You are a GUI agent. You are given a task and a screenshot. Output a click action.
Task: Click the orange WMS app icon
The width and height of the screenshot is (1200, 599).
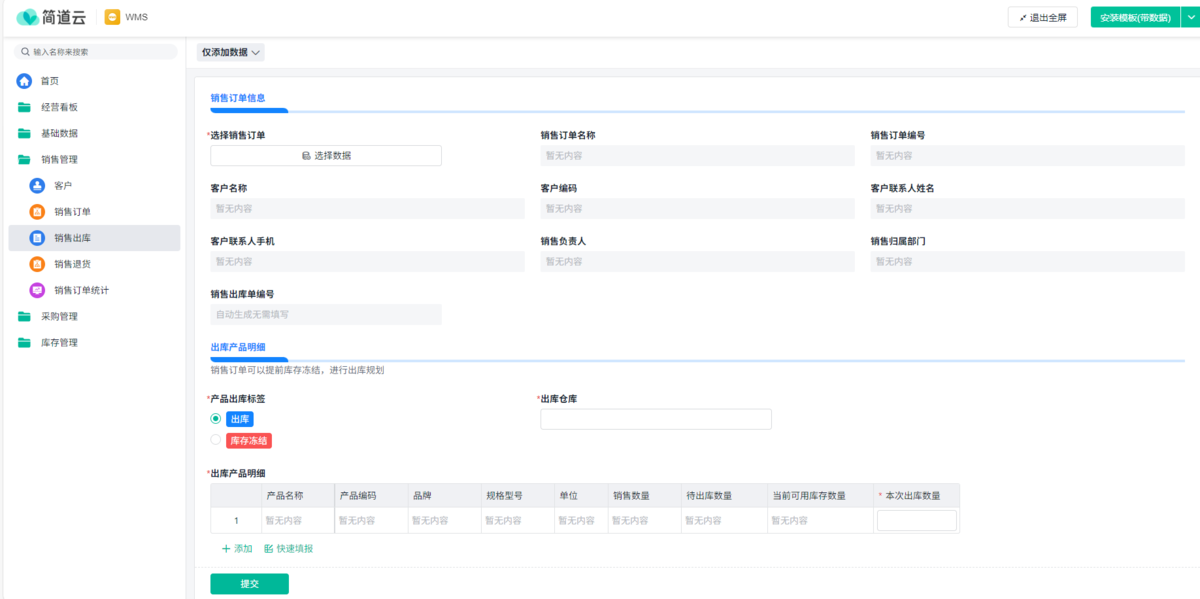pyautogui.click(x=112, y=17)
